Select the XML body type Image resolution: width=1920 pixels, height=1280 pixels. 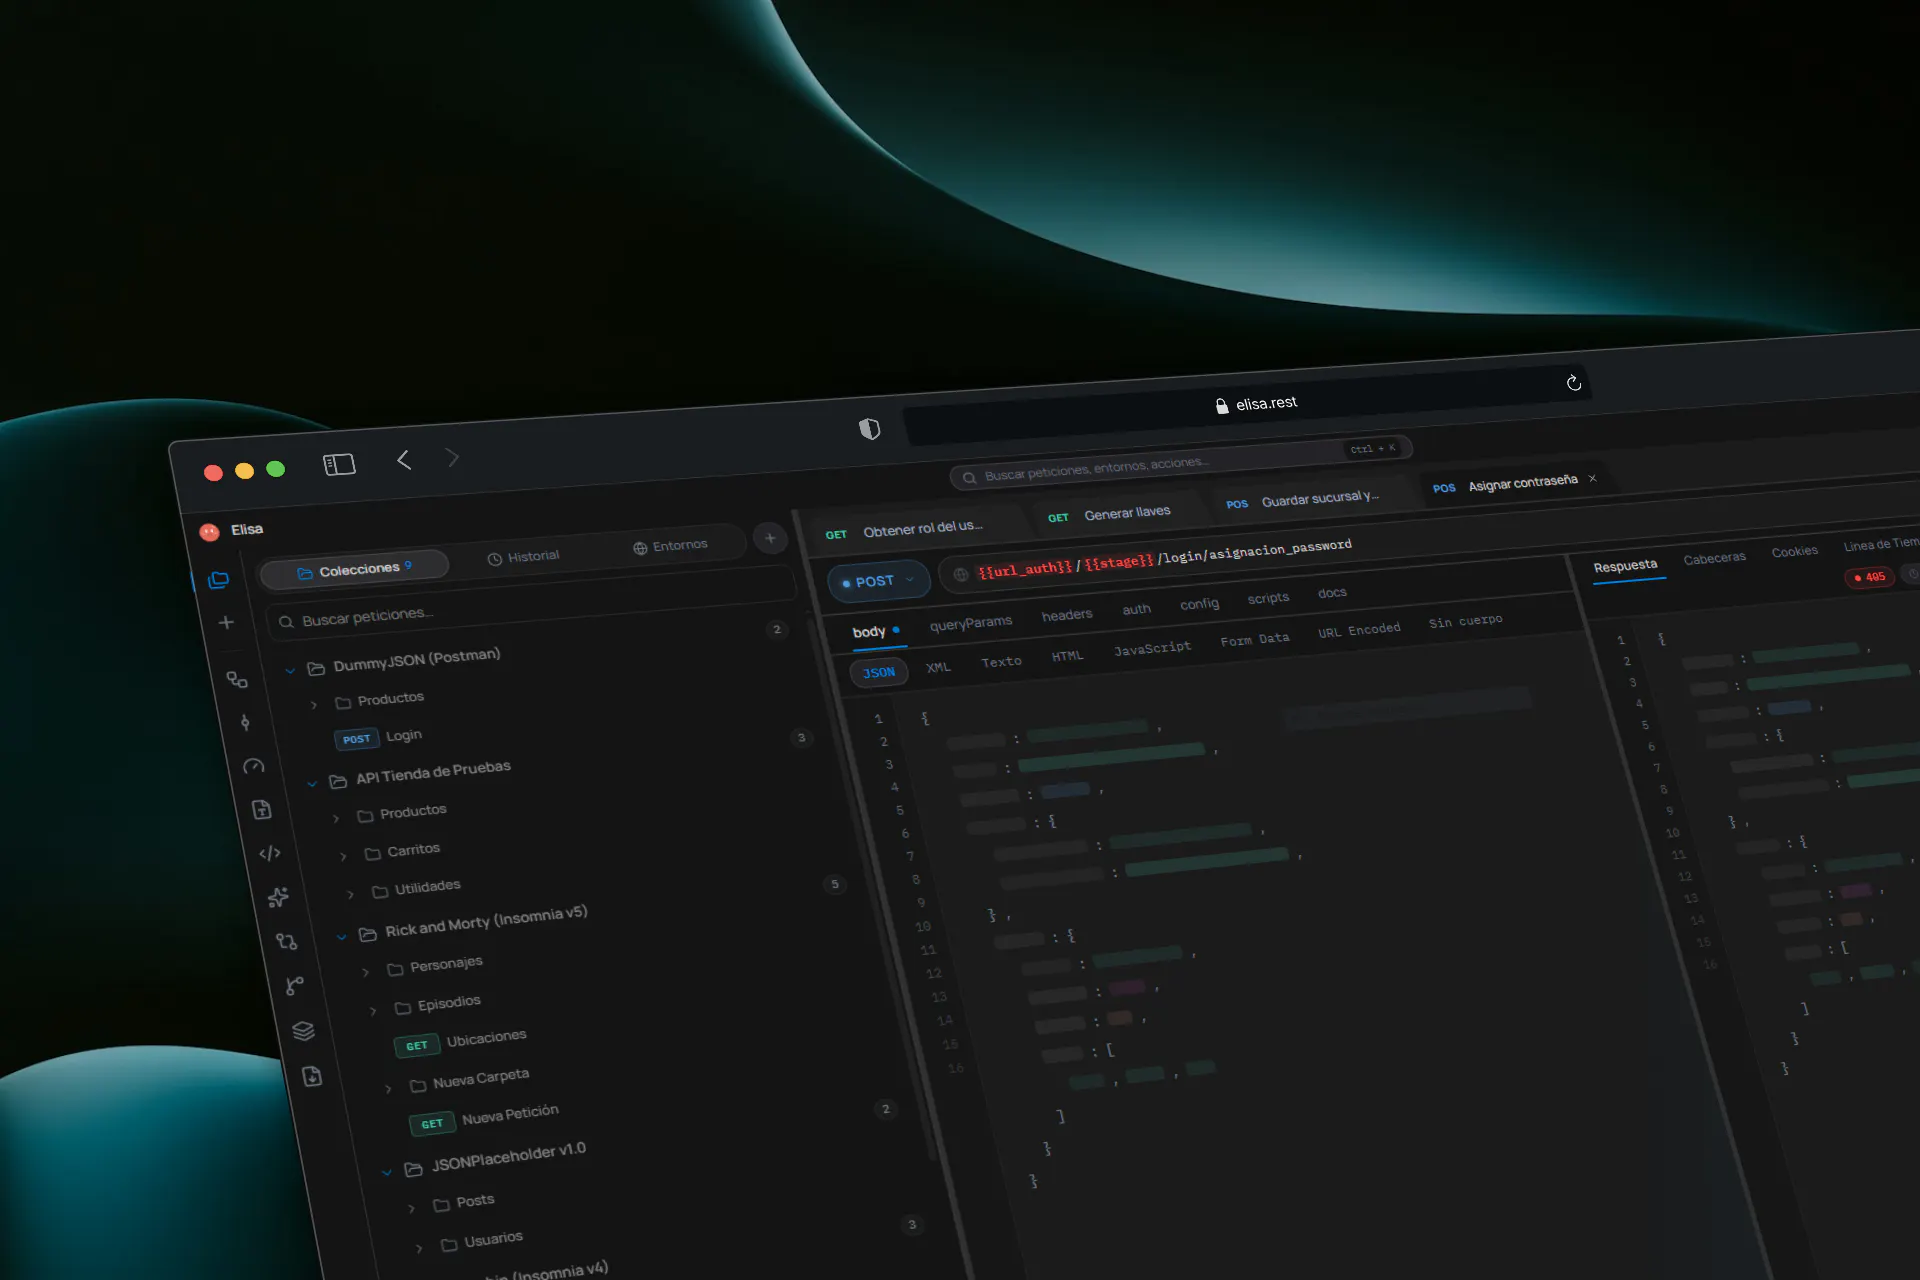[938, 667]
